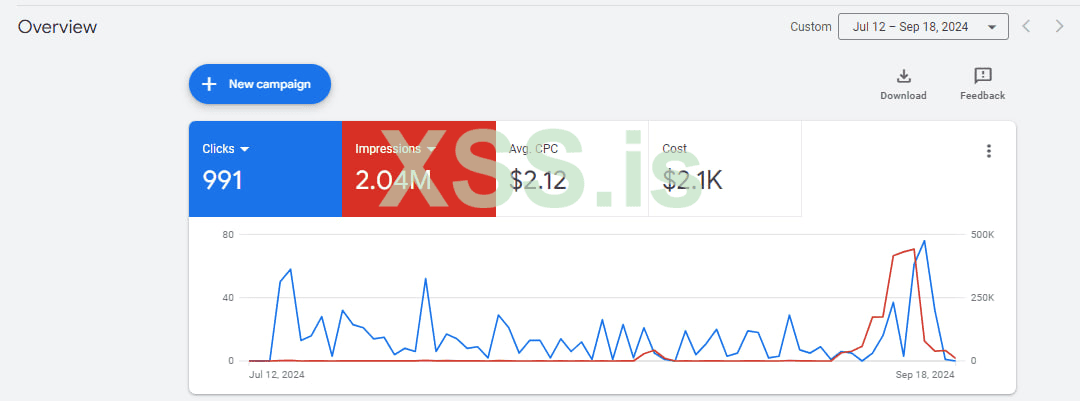Image resolution: width=1080 pixels, height=401 pixels.
Task: Click the 2.04M impressions value
Action: click(393, 181)
